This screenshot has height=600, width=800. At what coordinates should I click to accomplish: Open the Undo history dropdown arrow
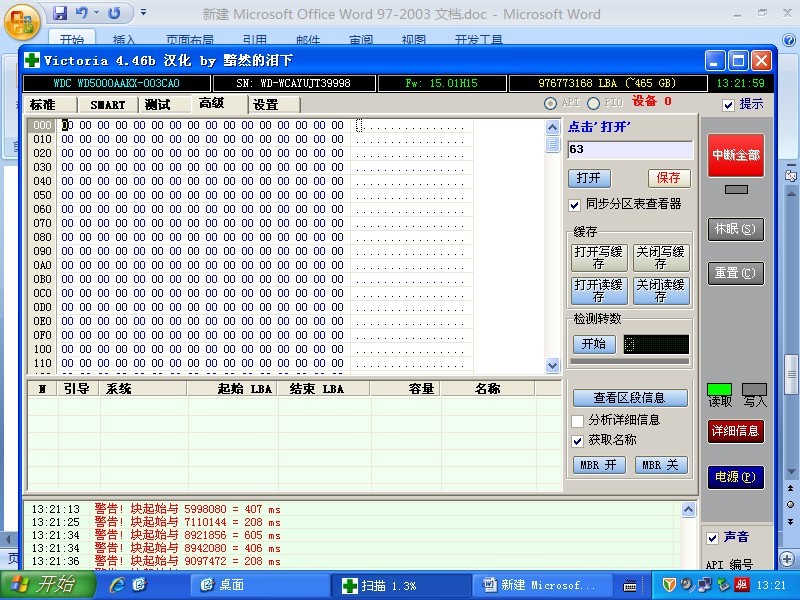click(x=96, y=13)
